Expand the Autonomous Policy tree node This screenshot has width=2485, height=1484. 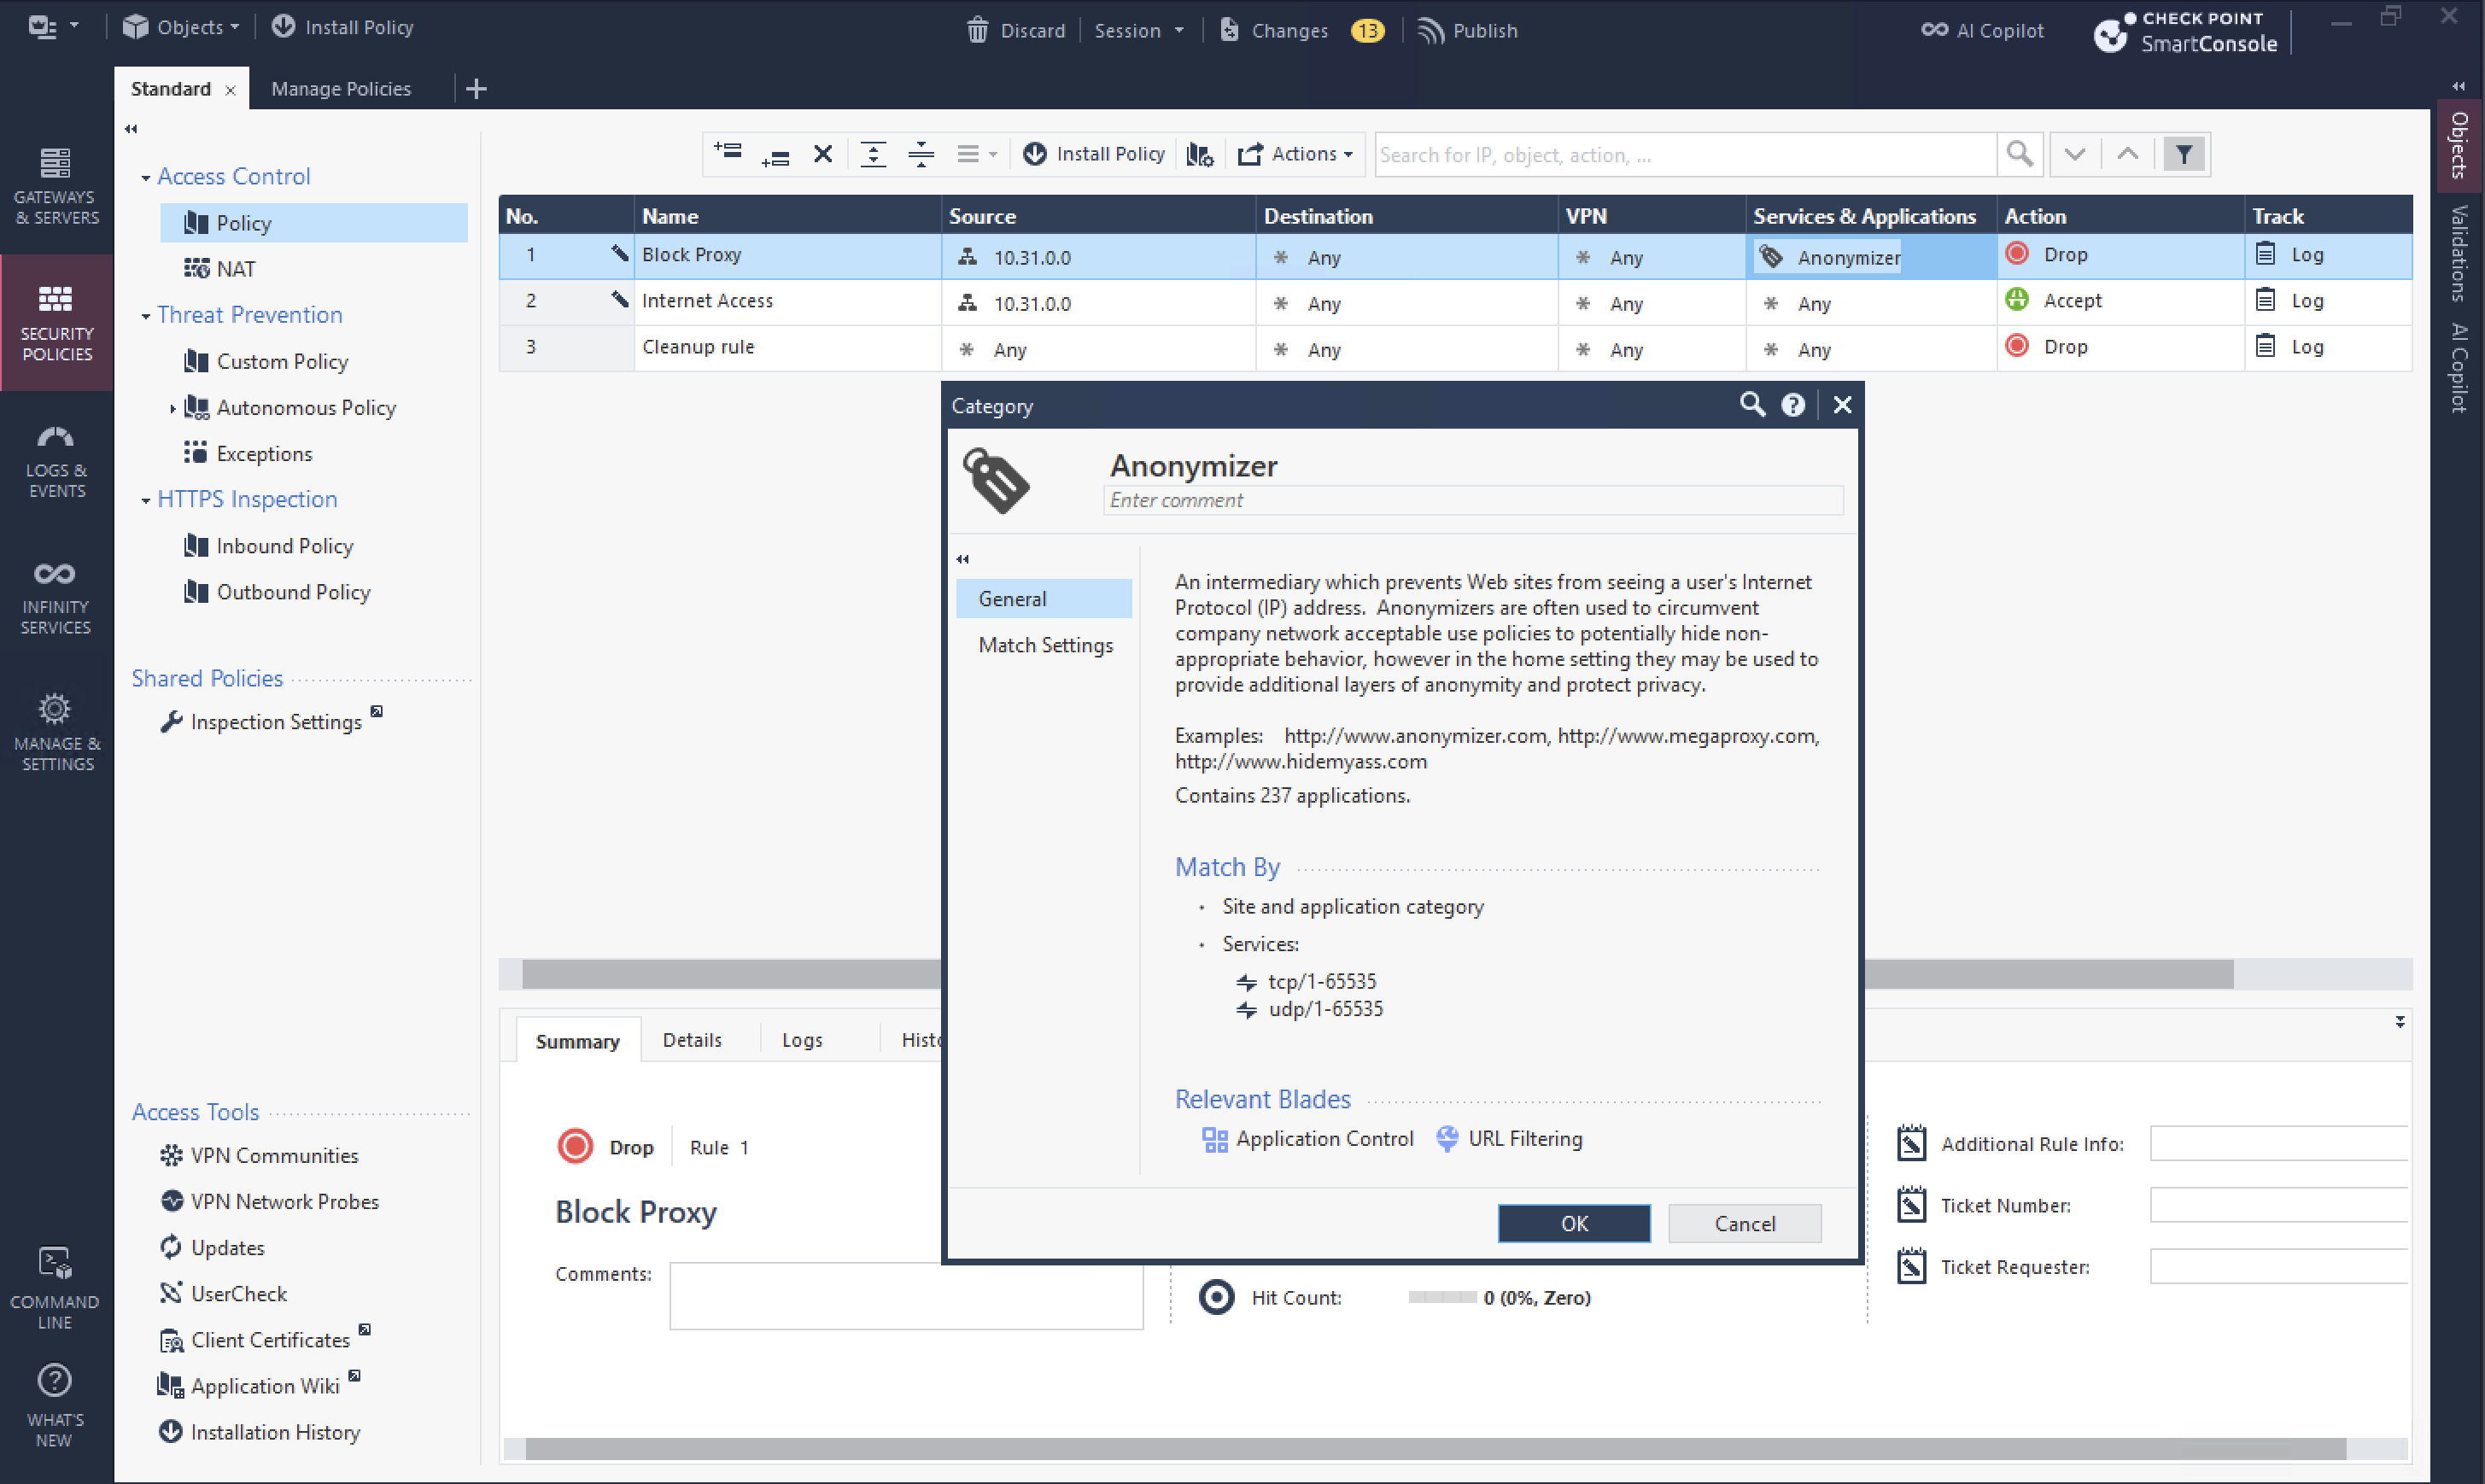pyautogui.click(x=172, y=408)
